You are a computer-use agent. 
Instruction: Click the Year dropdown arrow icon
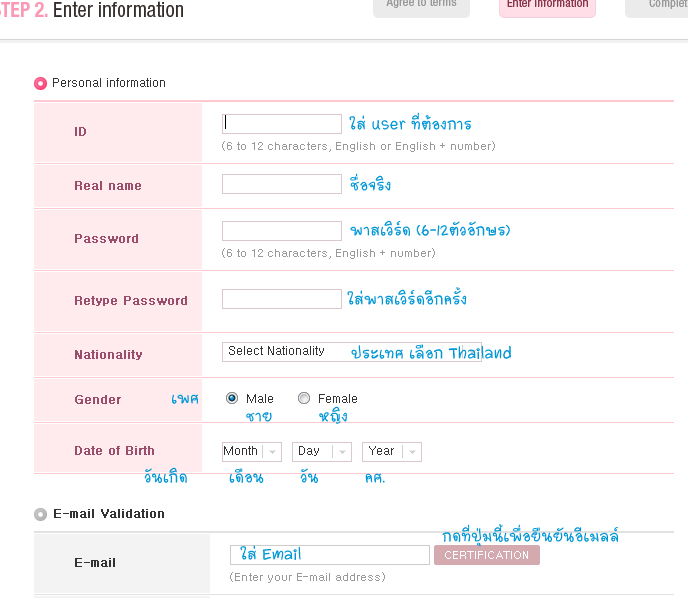point(413,452)
